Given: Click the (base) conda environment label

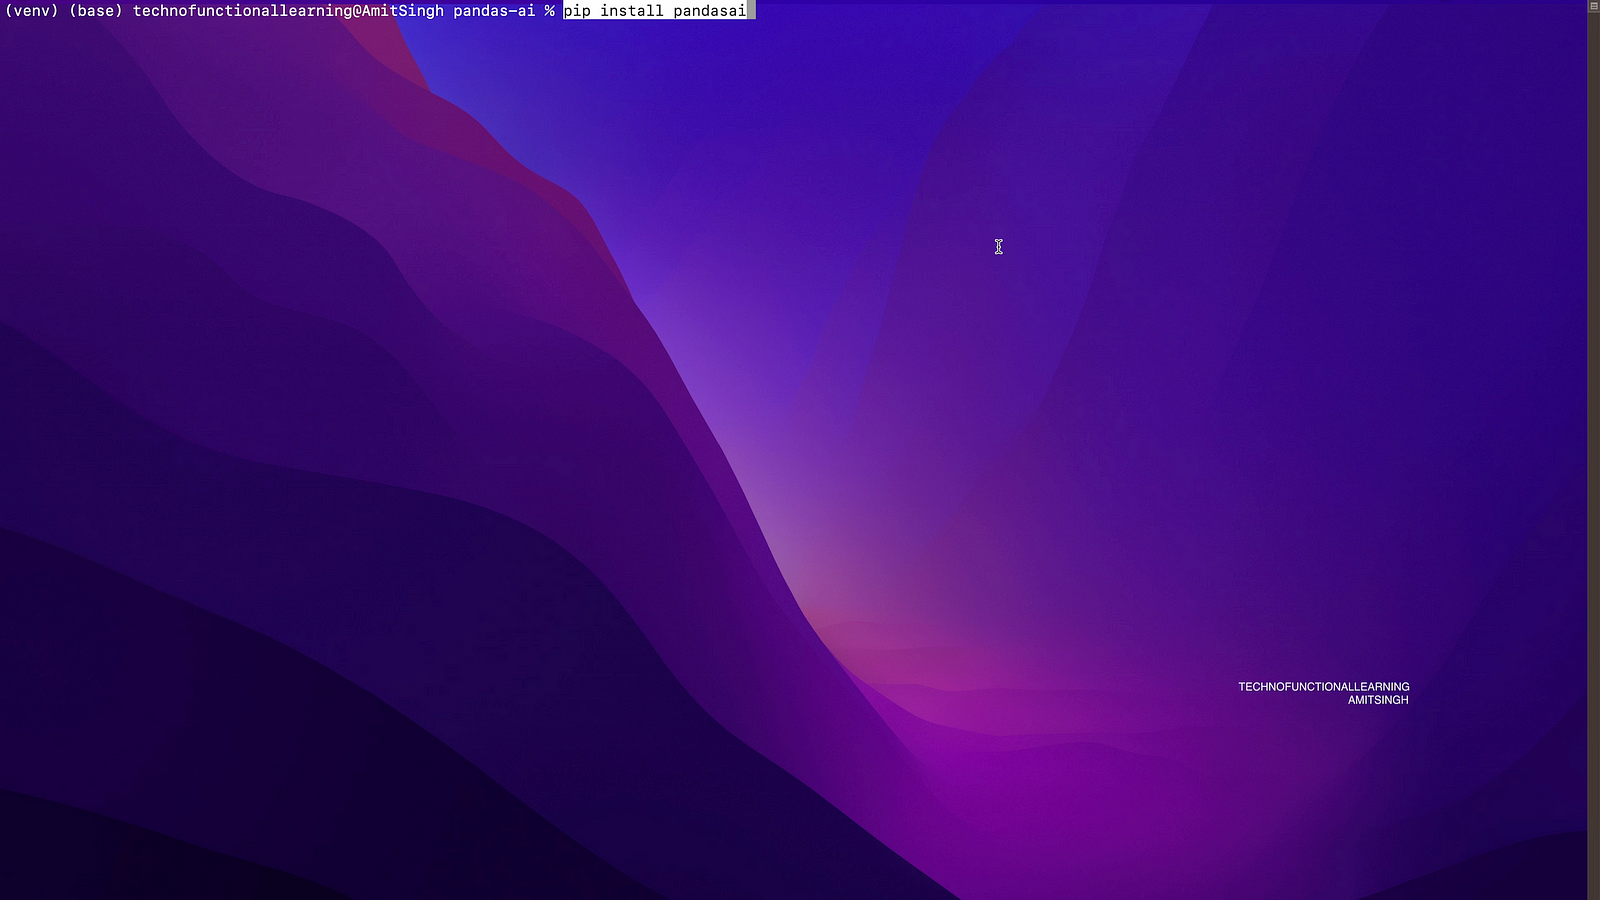Looking at the screenshot, I should pos(95,11).
